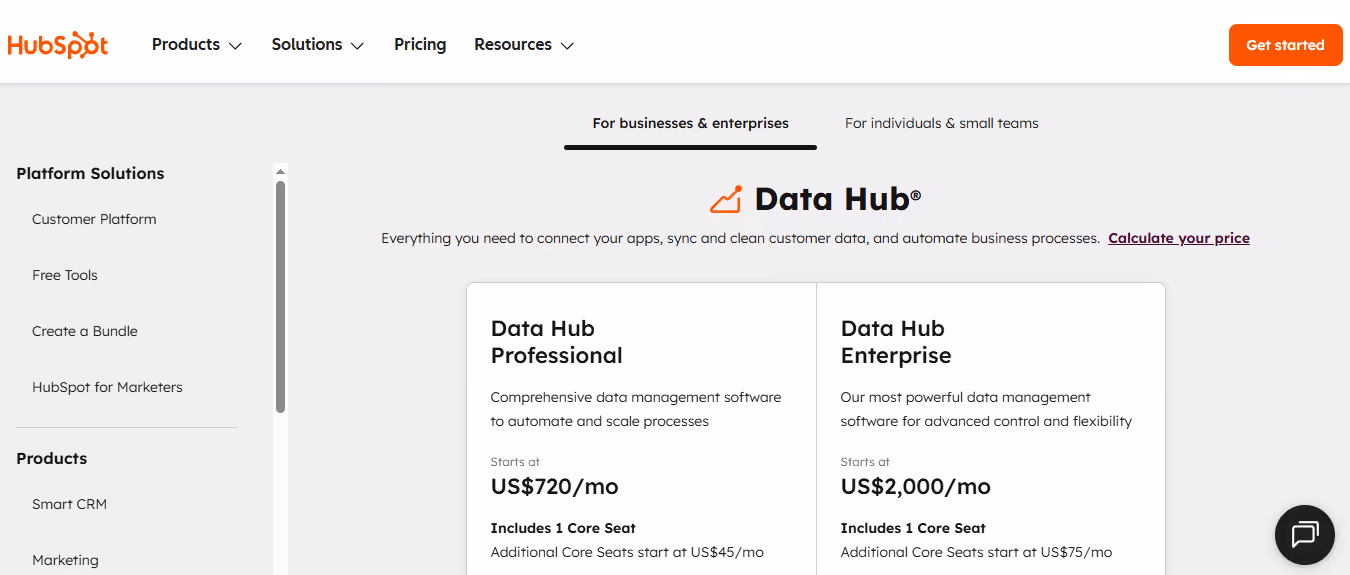Click the US$720/mo price

(x=555, y=487)
